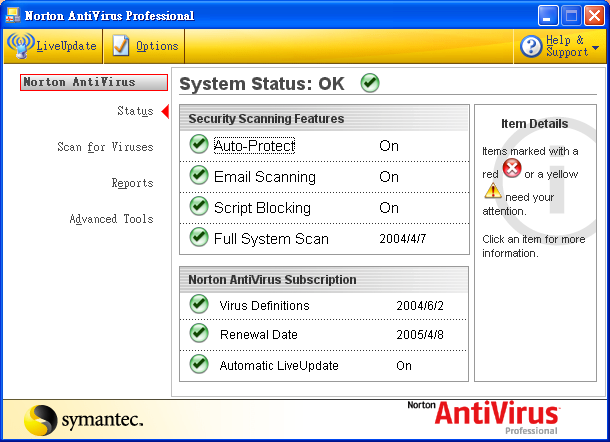Select the Norton AntiVirus sidebar header
The image size is (610, 442).
94,82
